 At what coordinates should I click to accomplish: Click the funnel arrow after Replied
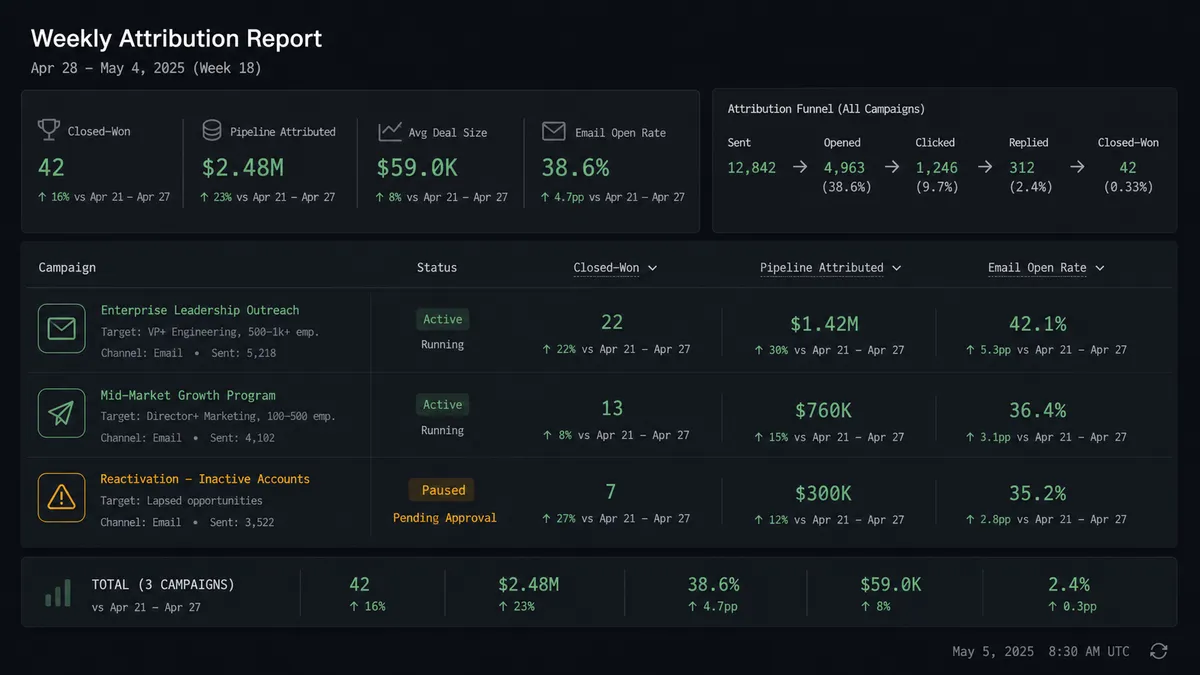click(1077, 167)
